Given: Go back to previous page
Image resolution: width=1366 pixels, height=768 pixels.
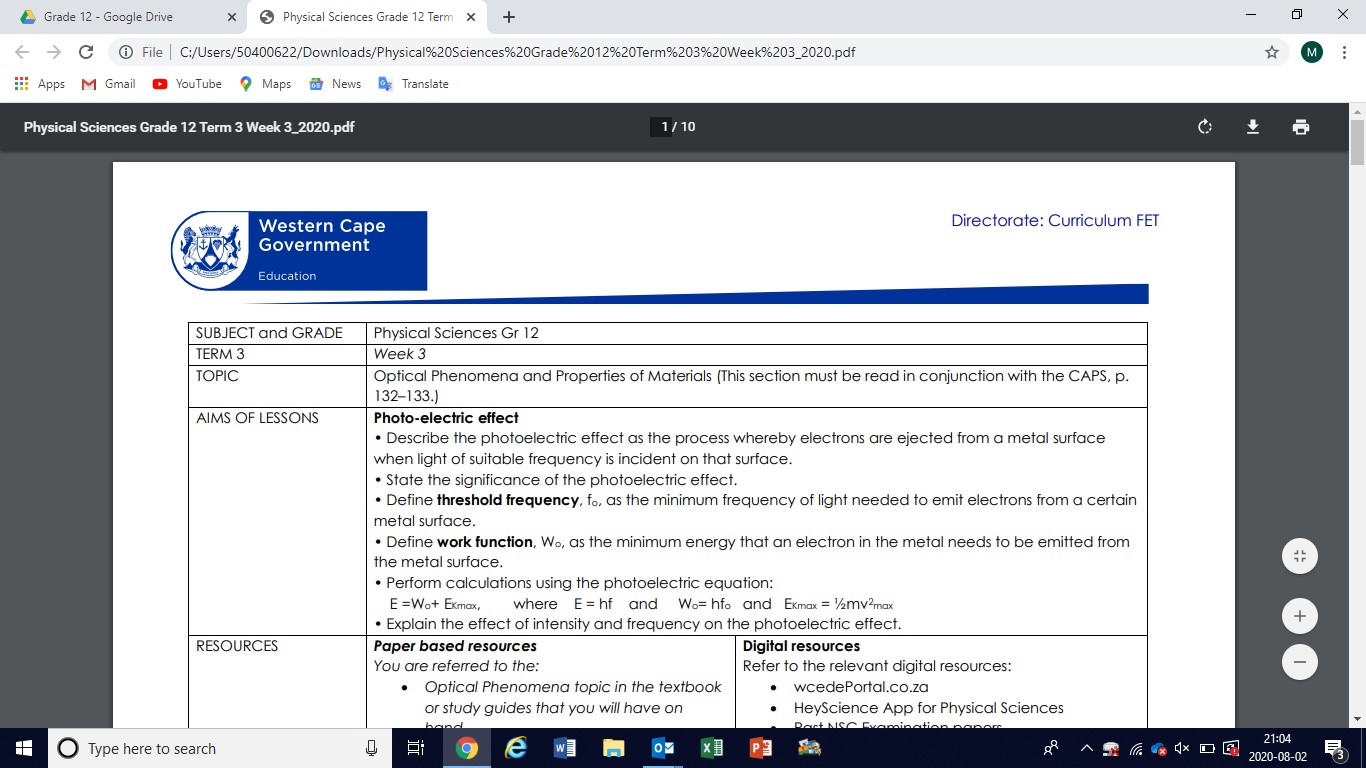Looking at the screenshot, I should coord(22,52).
